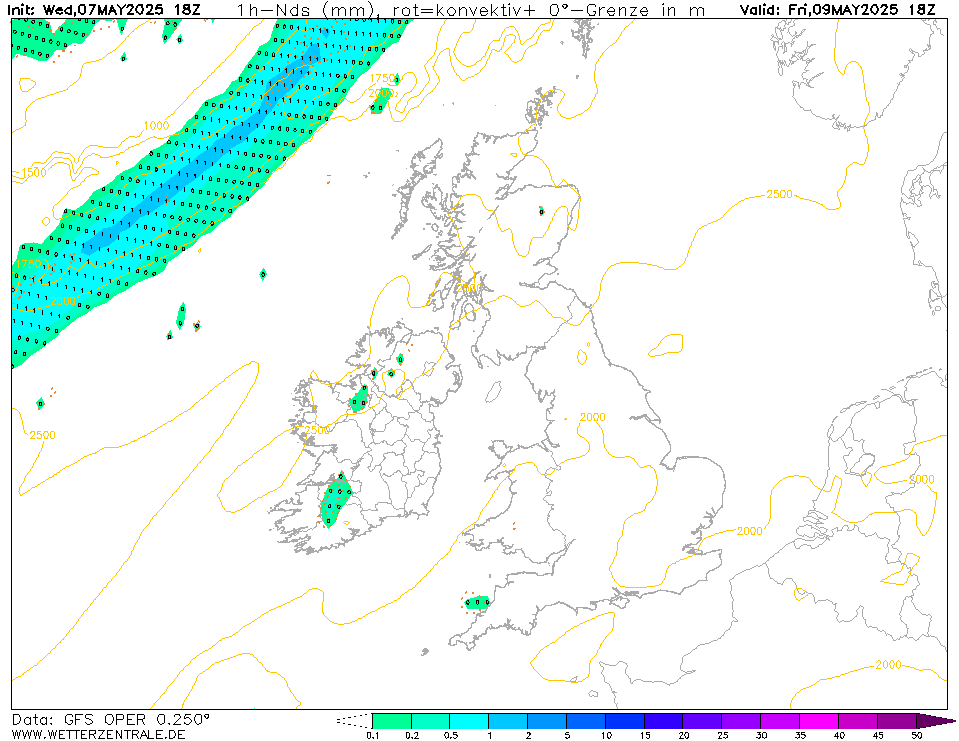Select the 2–5 mm legend swatch

(x=547, y=721)
